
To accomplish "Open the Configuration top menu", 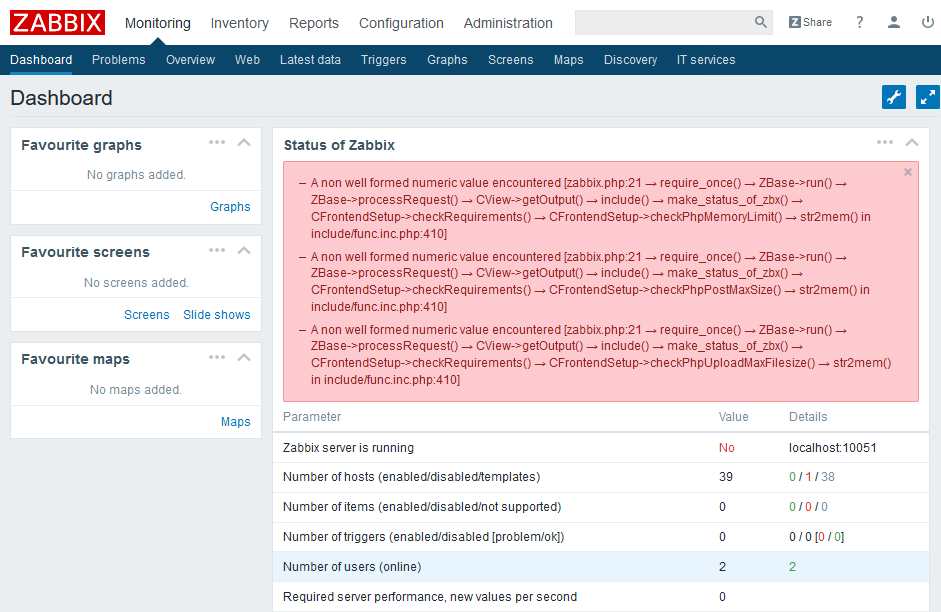I will click(401, 23).
